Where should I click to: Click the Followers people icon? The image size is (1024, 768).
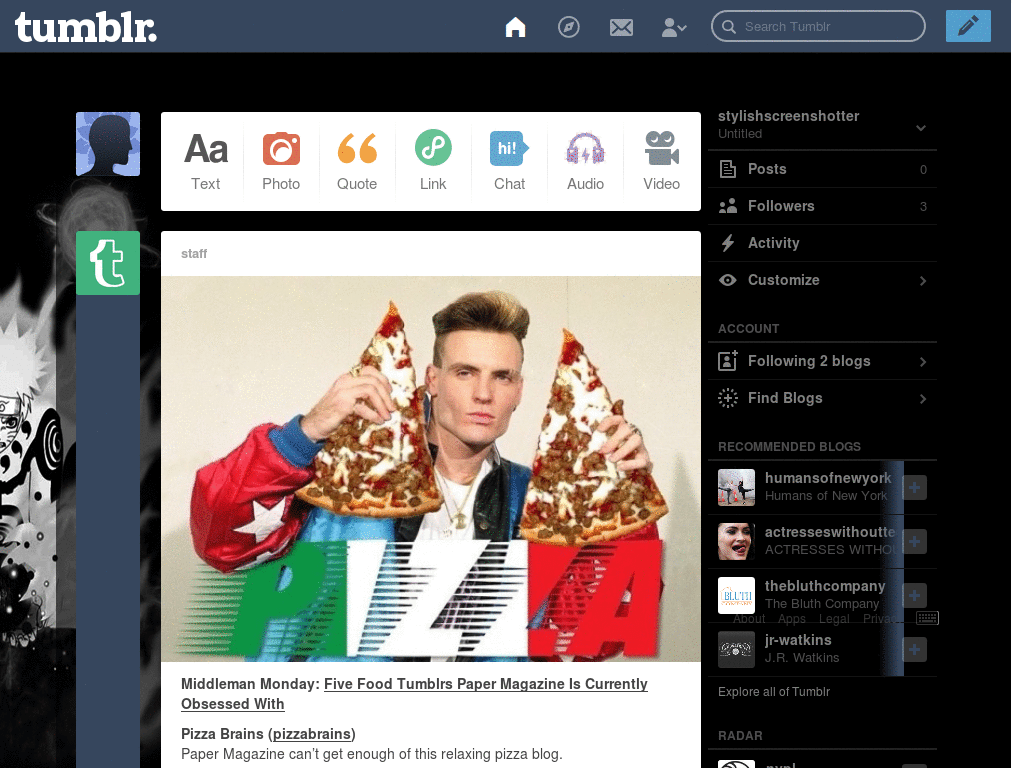pos(728,206)
